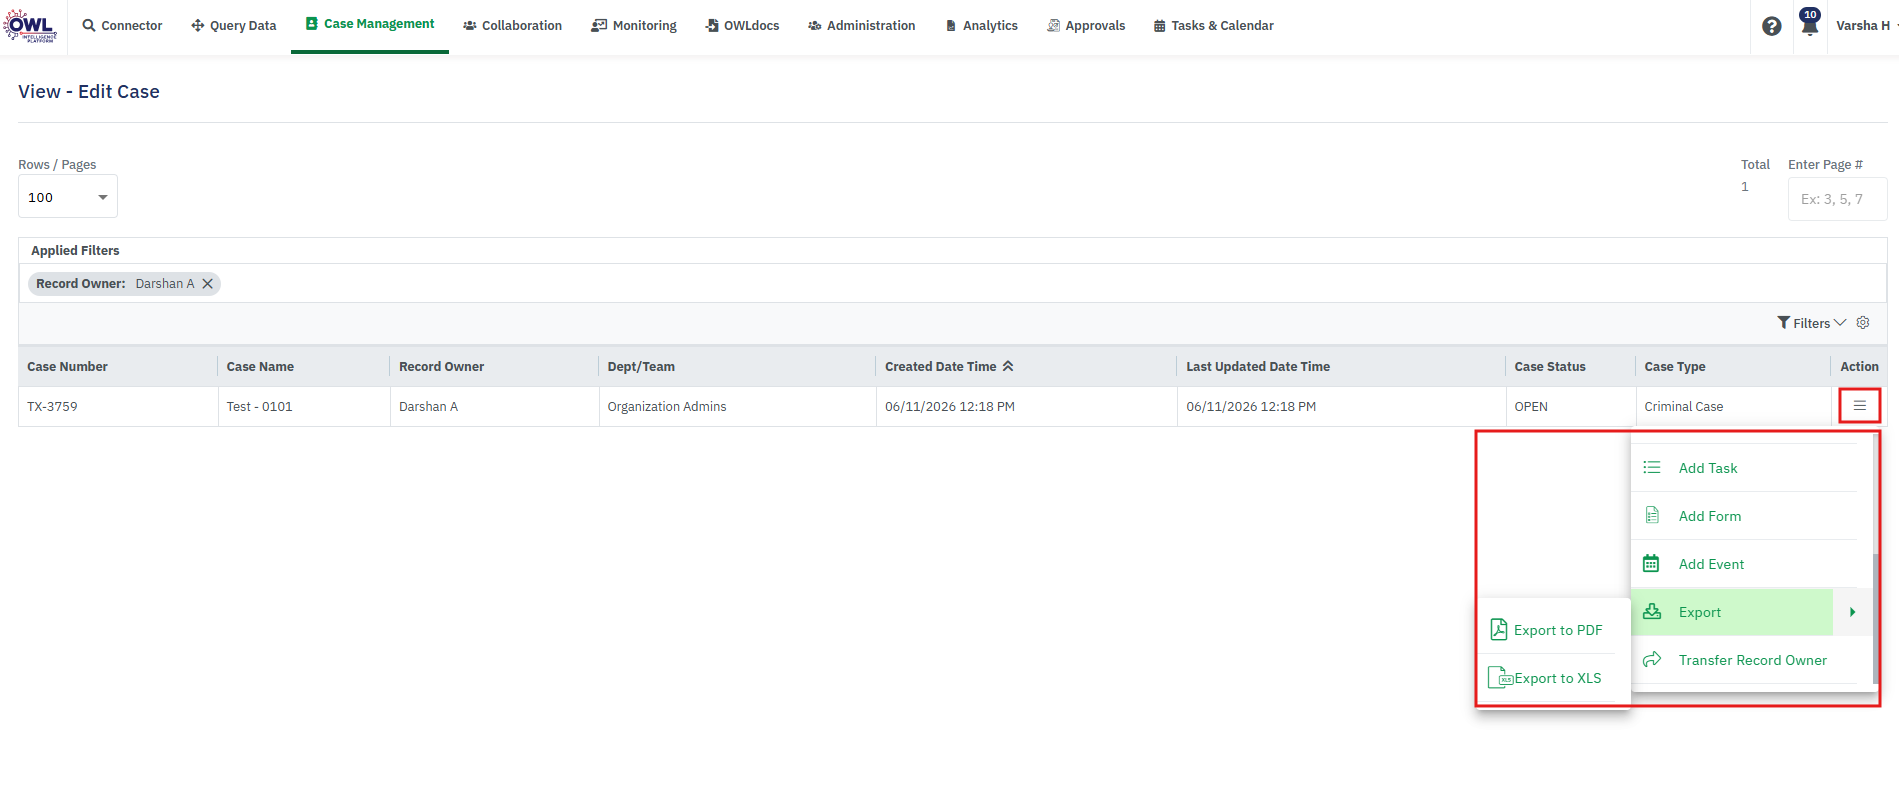Screen dimensions: 1899x804
Task: Click the Export to XLS file icon
Action: click(x=1500, y=678)
